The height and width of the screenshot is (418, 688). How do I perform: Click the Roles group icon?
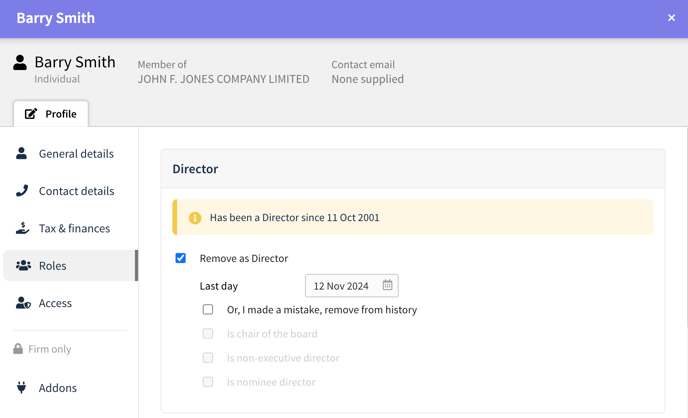coord(23,265)
